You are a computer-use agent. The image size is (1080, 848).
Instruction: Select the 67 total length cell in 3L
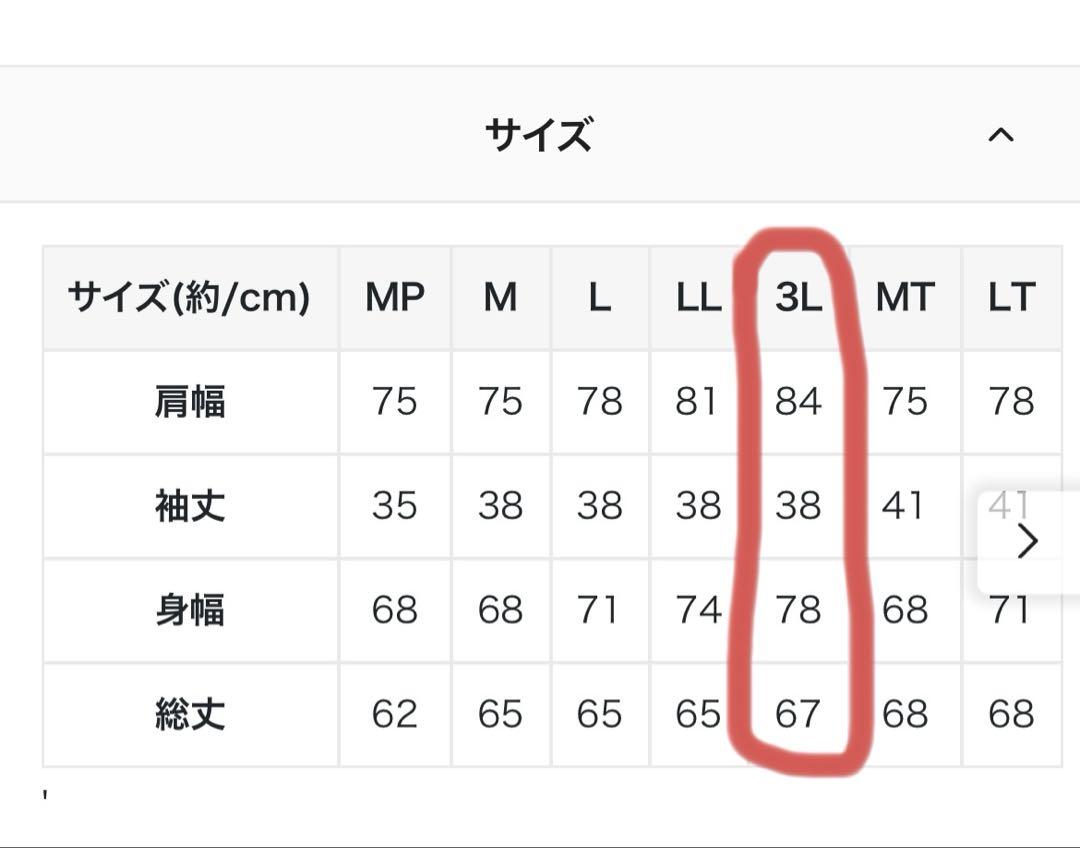click(x=798, y=715)
